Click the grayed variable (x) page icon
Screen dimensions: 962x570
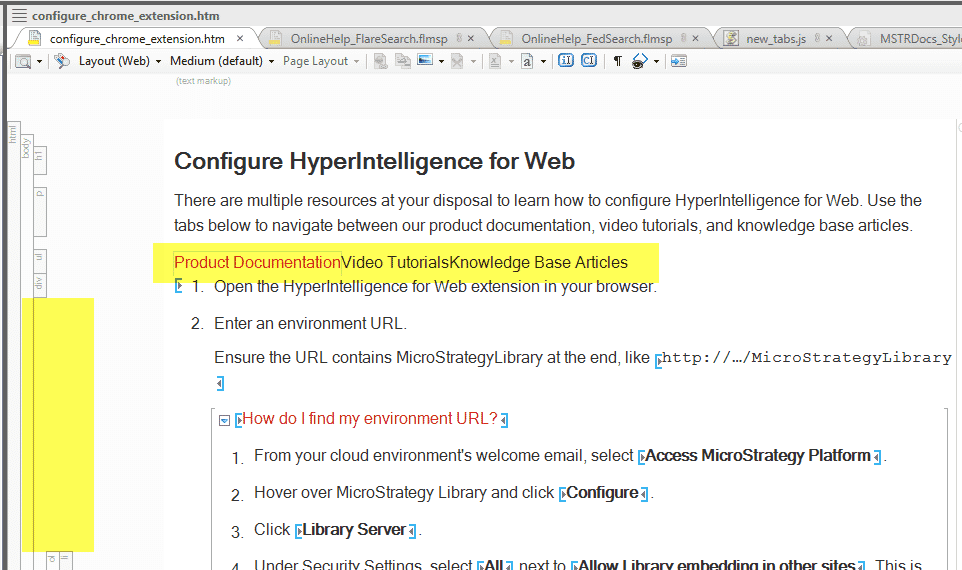pos(495,61)
